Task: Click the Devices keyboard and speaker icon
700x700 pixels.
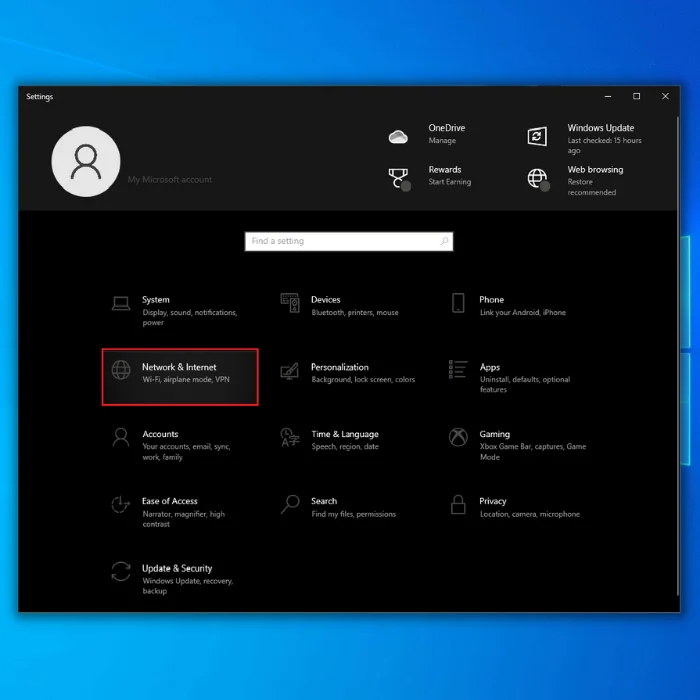Action: click(290, 303)
